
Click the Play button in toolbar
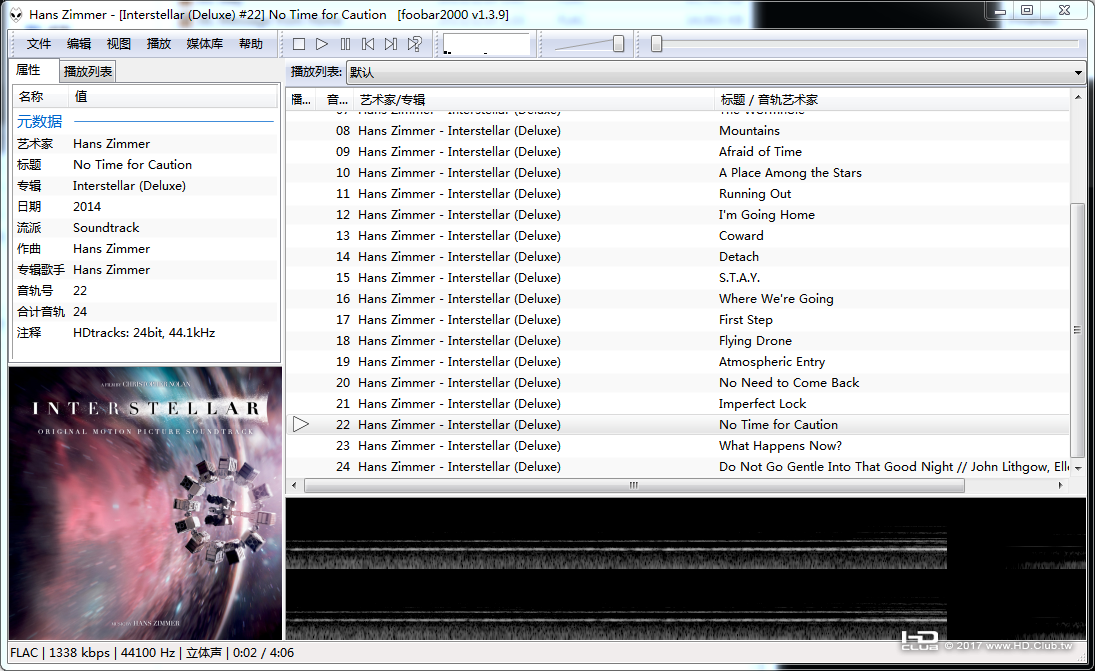pyautogui.click(x=322, y=44)
